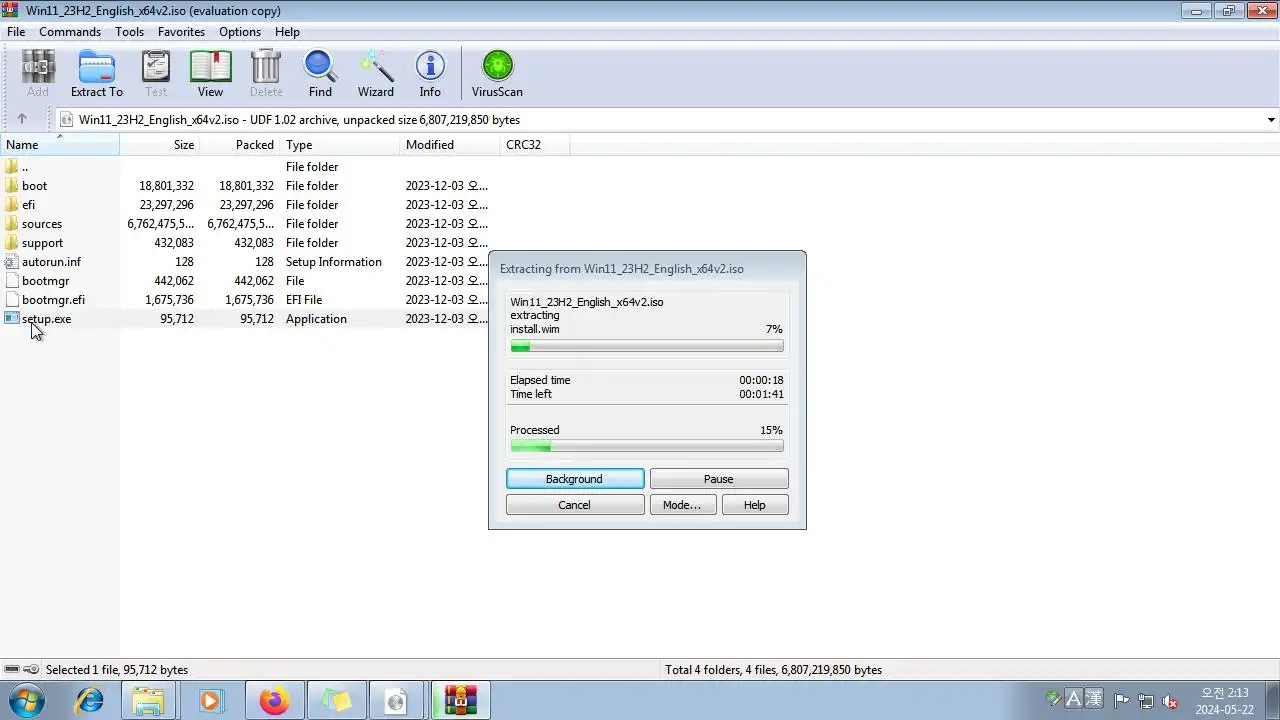Select the bootmgr.efi file icon

point(12,299)
